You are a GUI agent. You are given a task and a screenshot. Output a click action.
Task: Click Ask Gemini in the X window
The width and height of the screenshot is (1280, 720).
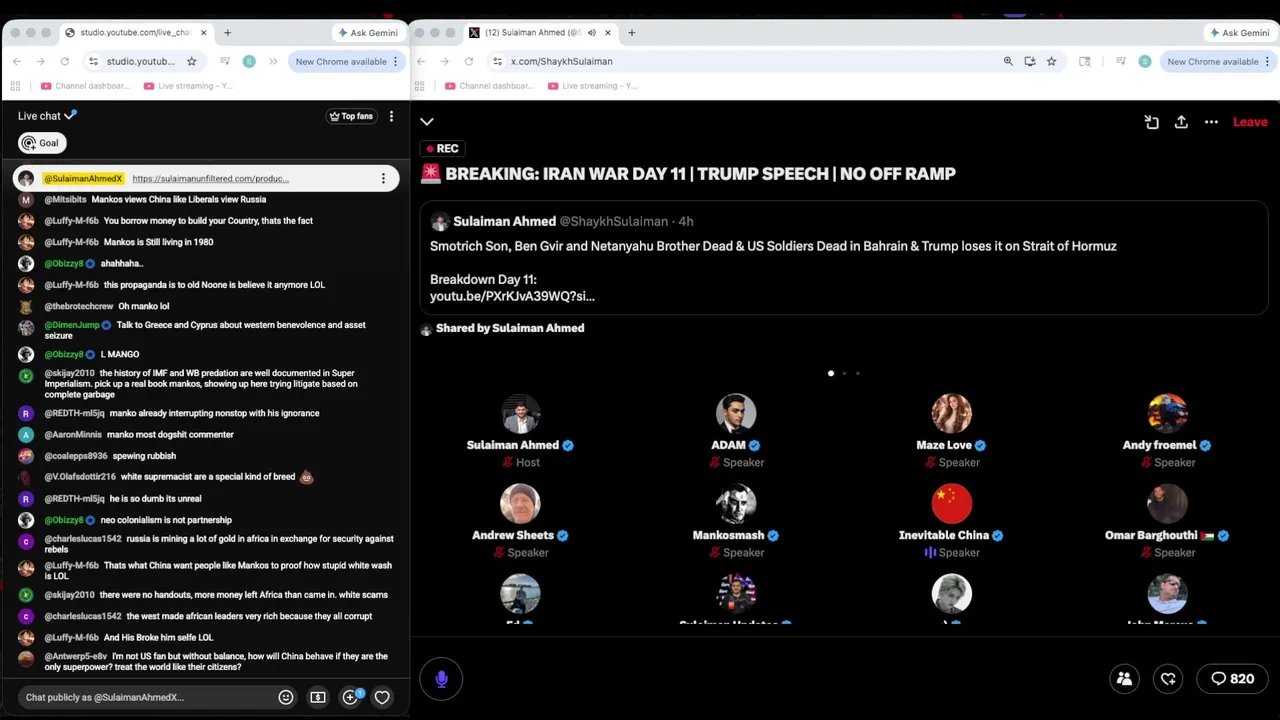click(x=1240, y=33)
